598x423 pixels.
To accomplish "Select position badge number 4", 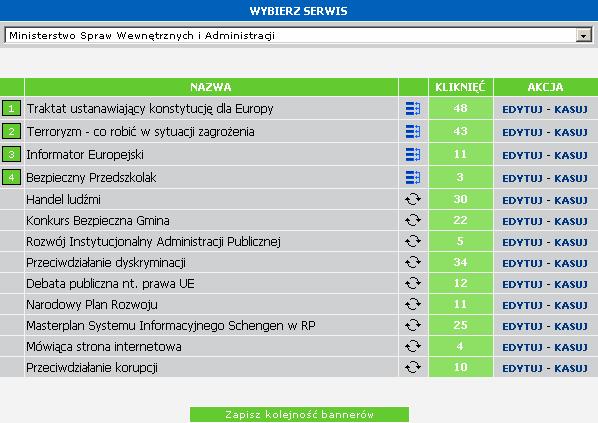I will (11, 177).
